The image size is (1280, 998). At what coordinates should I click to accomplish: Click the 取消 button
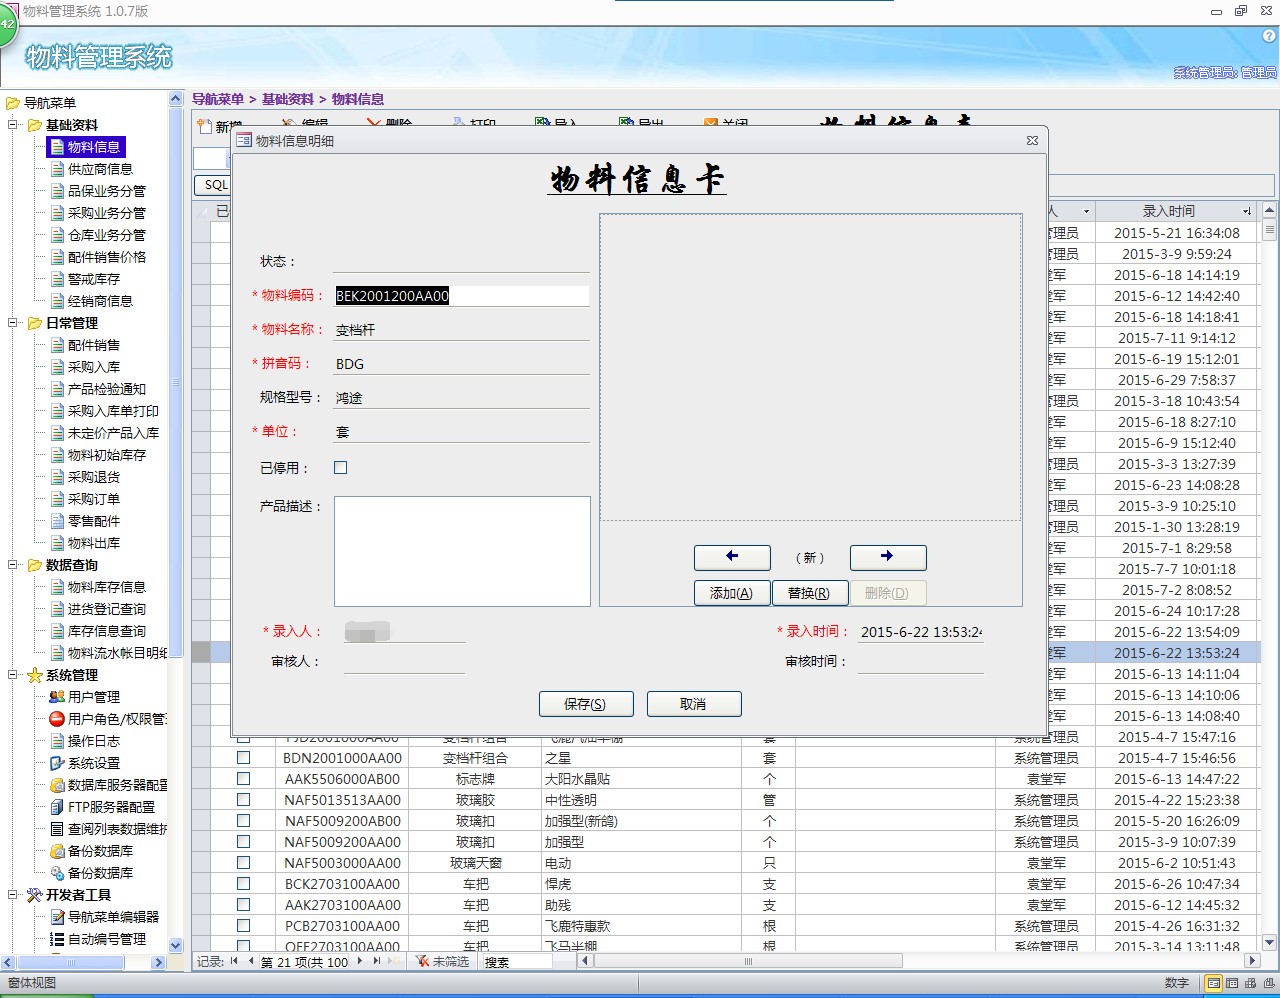pos(694,704)
